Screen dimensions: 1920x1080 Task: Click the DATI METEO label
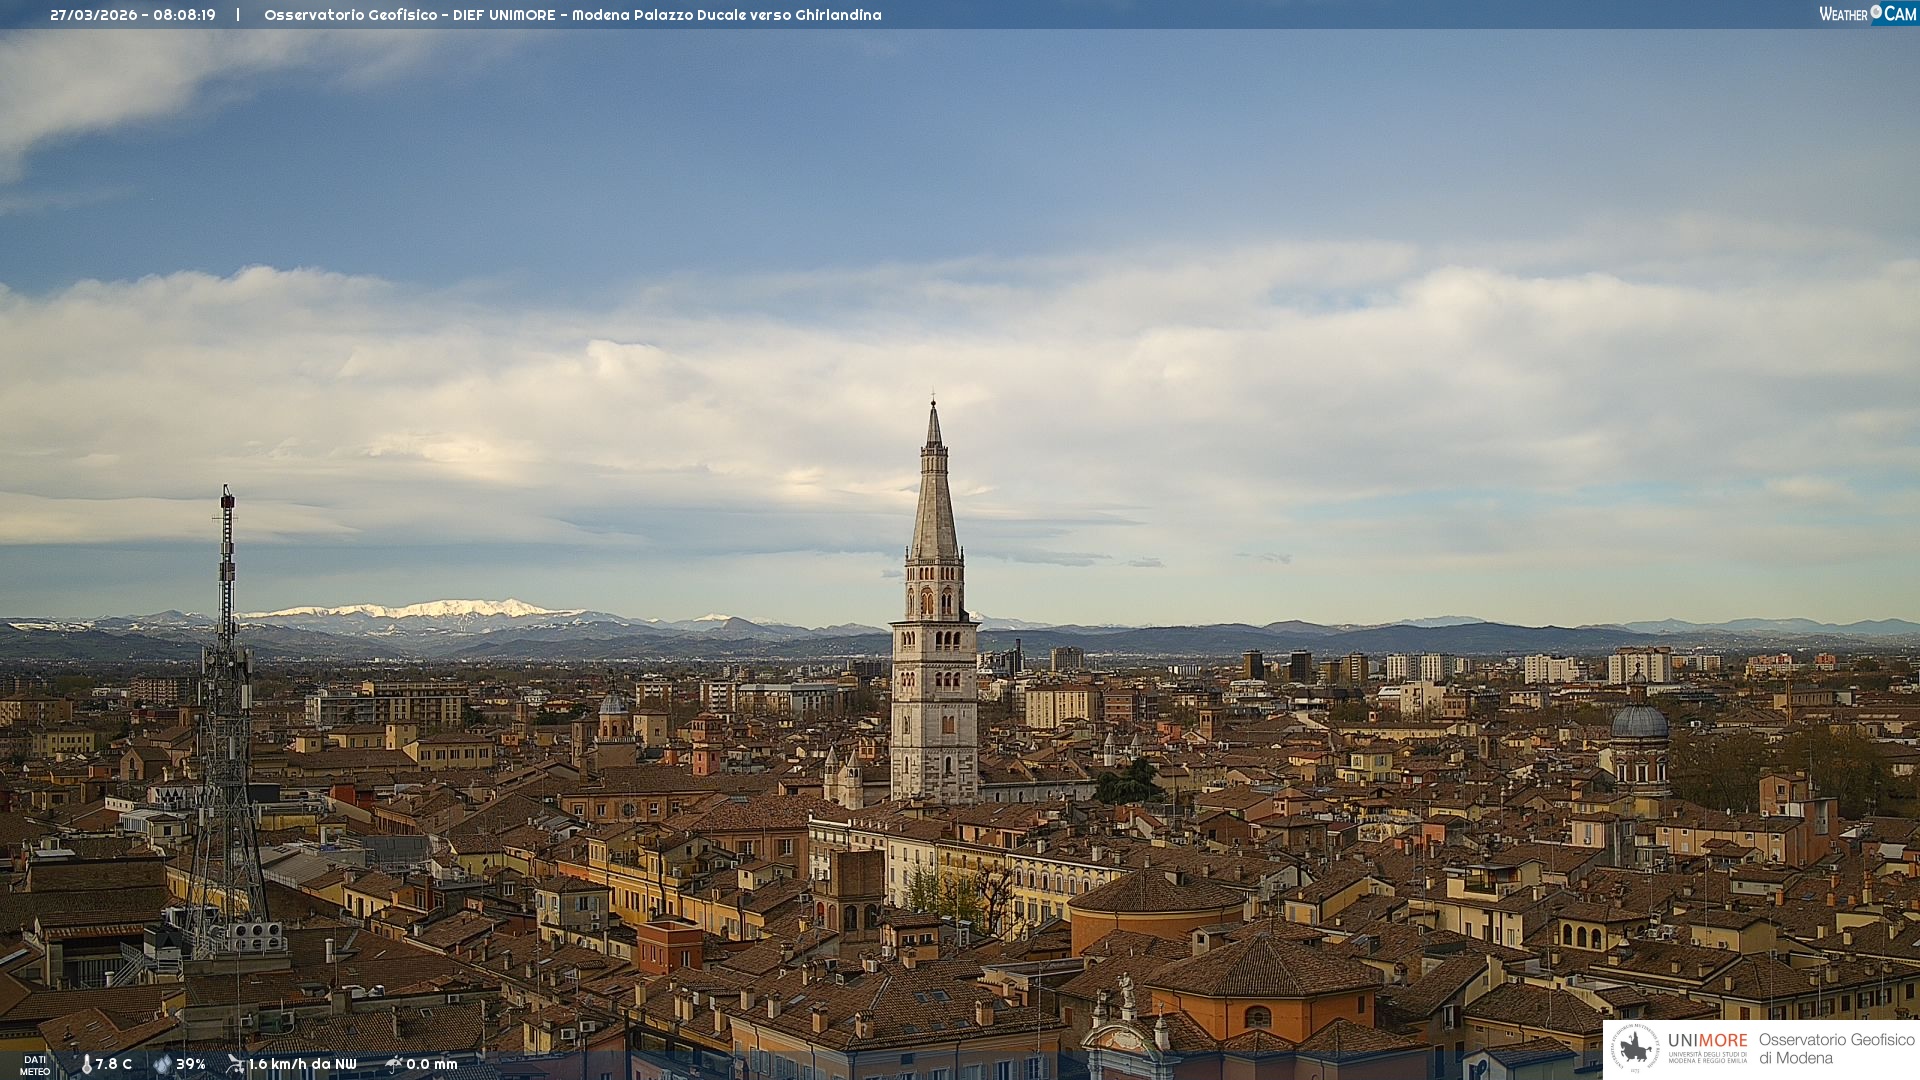35,1065
